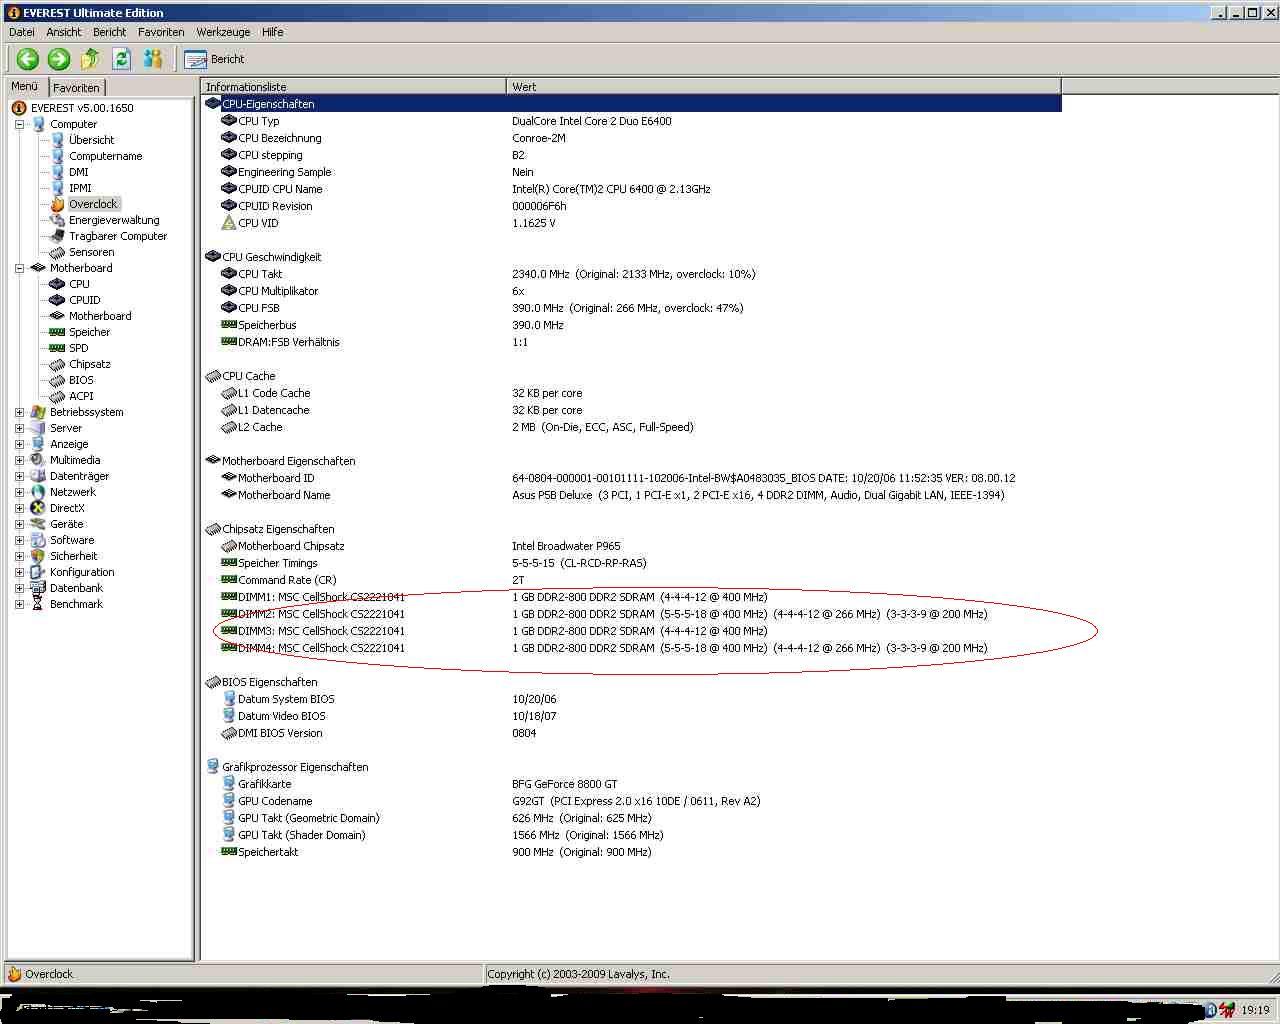The image size is (1280, 1024).
Task: Open the Werkzeuge menu
Action: click(223, 32)
